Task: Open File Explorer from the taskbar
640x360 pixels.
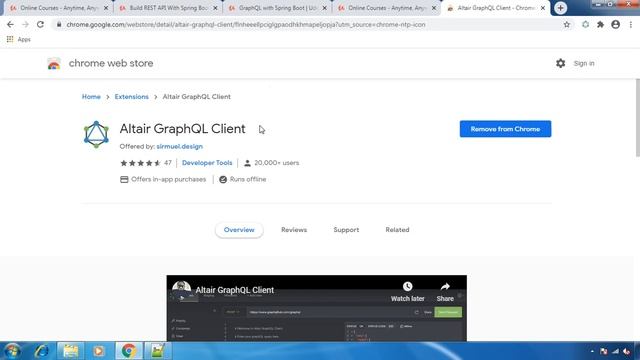Action: (x=71, y=351)
